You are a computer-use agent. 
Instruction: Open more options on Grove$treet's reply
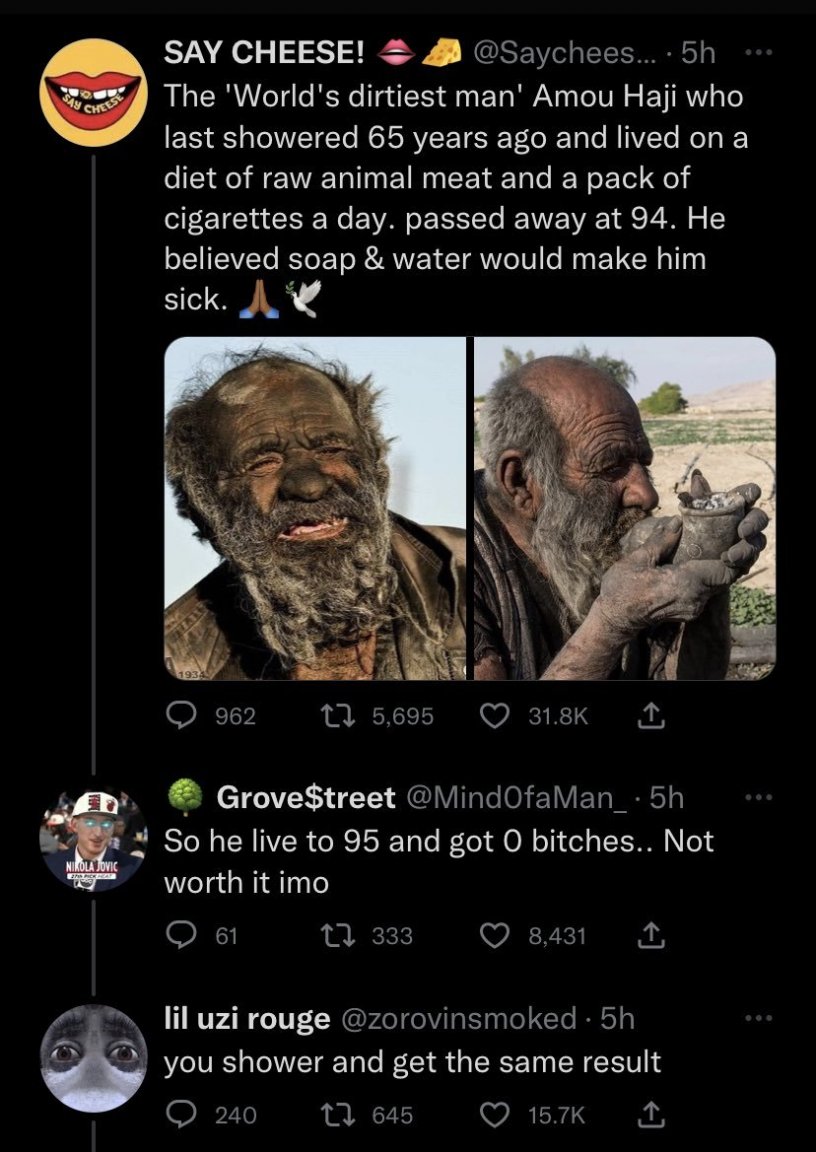[761, 797]
